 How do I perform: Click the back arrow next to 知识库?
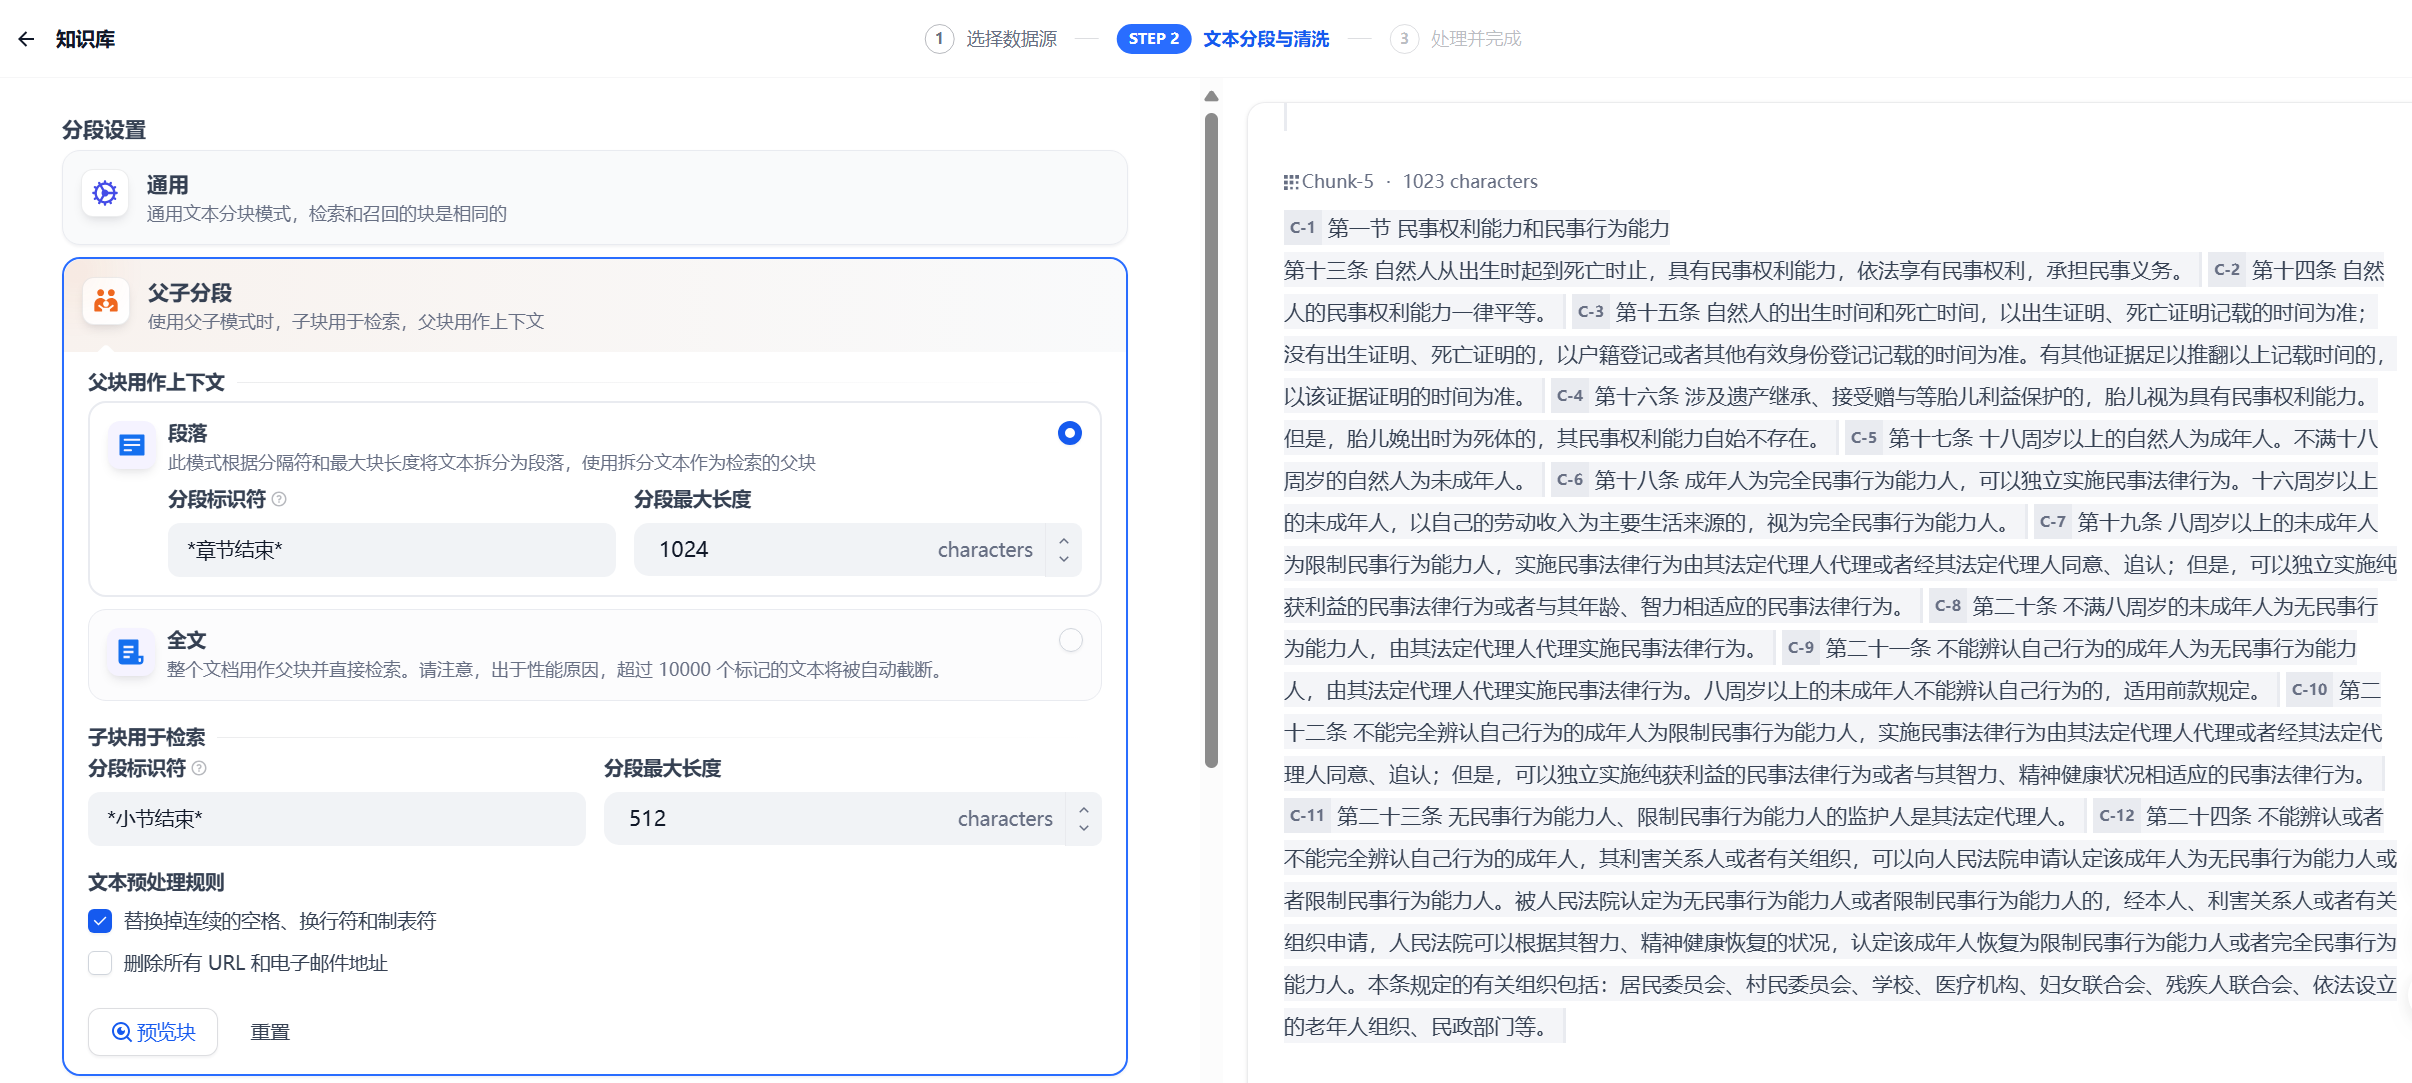26,39
